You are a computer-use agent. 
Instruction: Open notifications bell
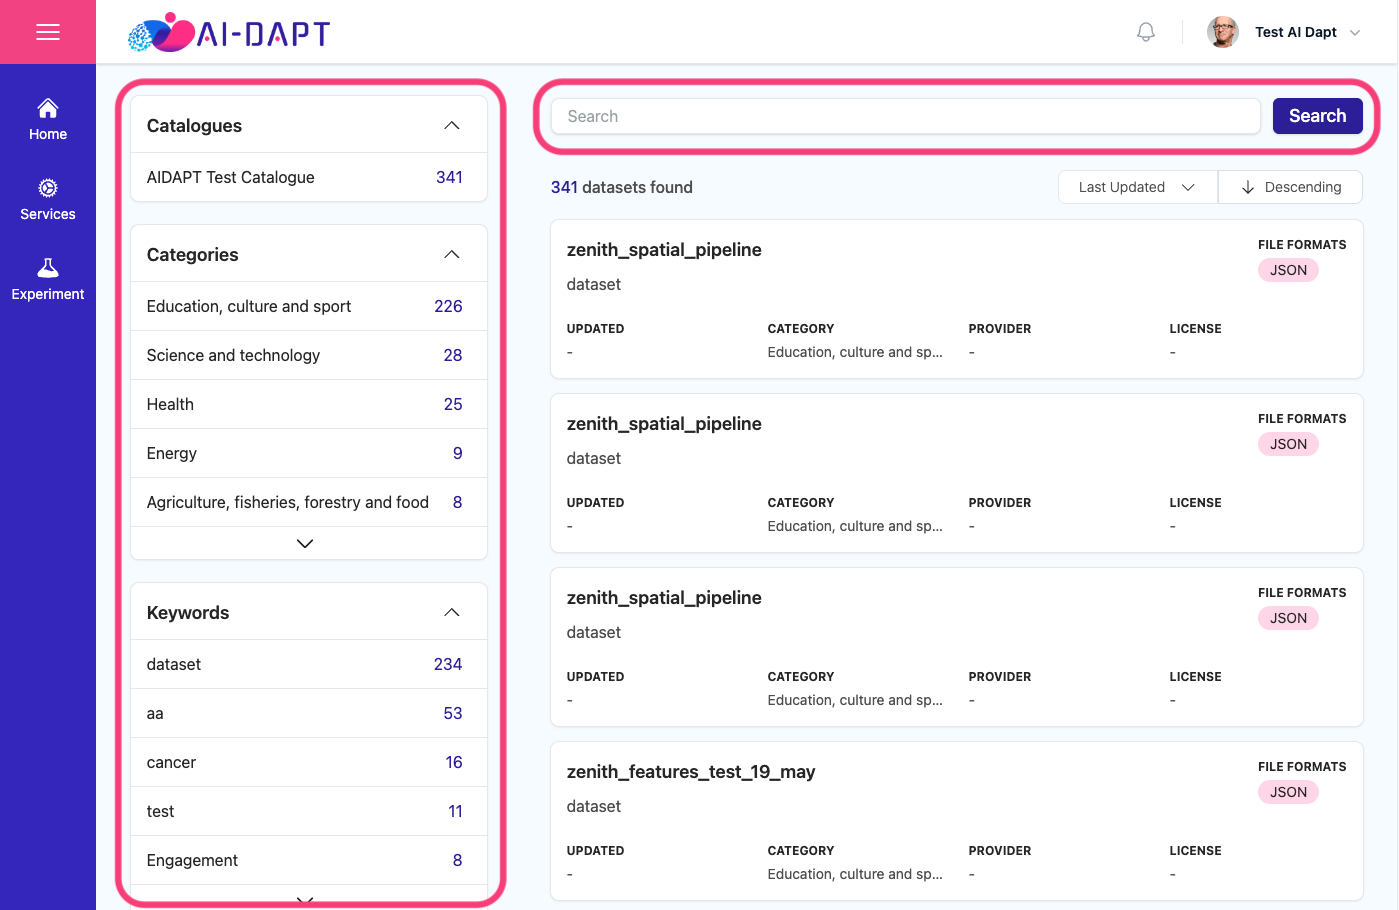[x=1146, y=32]
